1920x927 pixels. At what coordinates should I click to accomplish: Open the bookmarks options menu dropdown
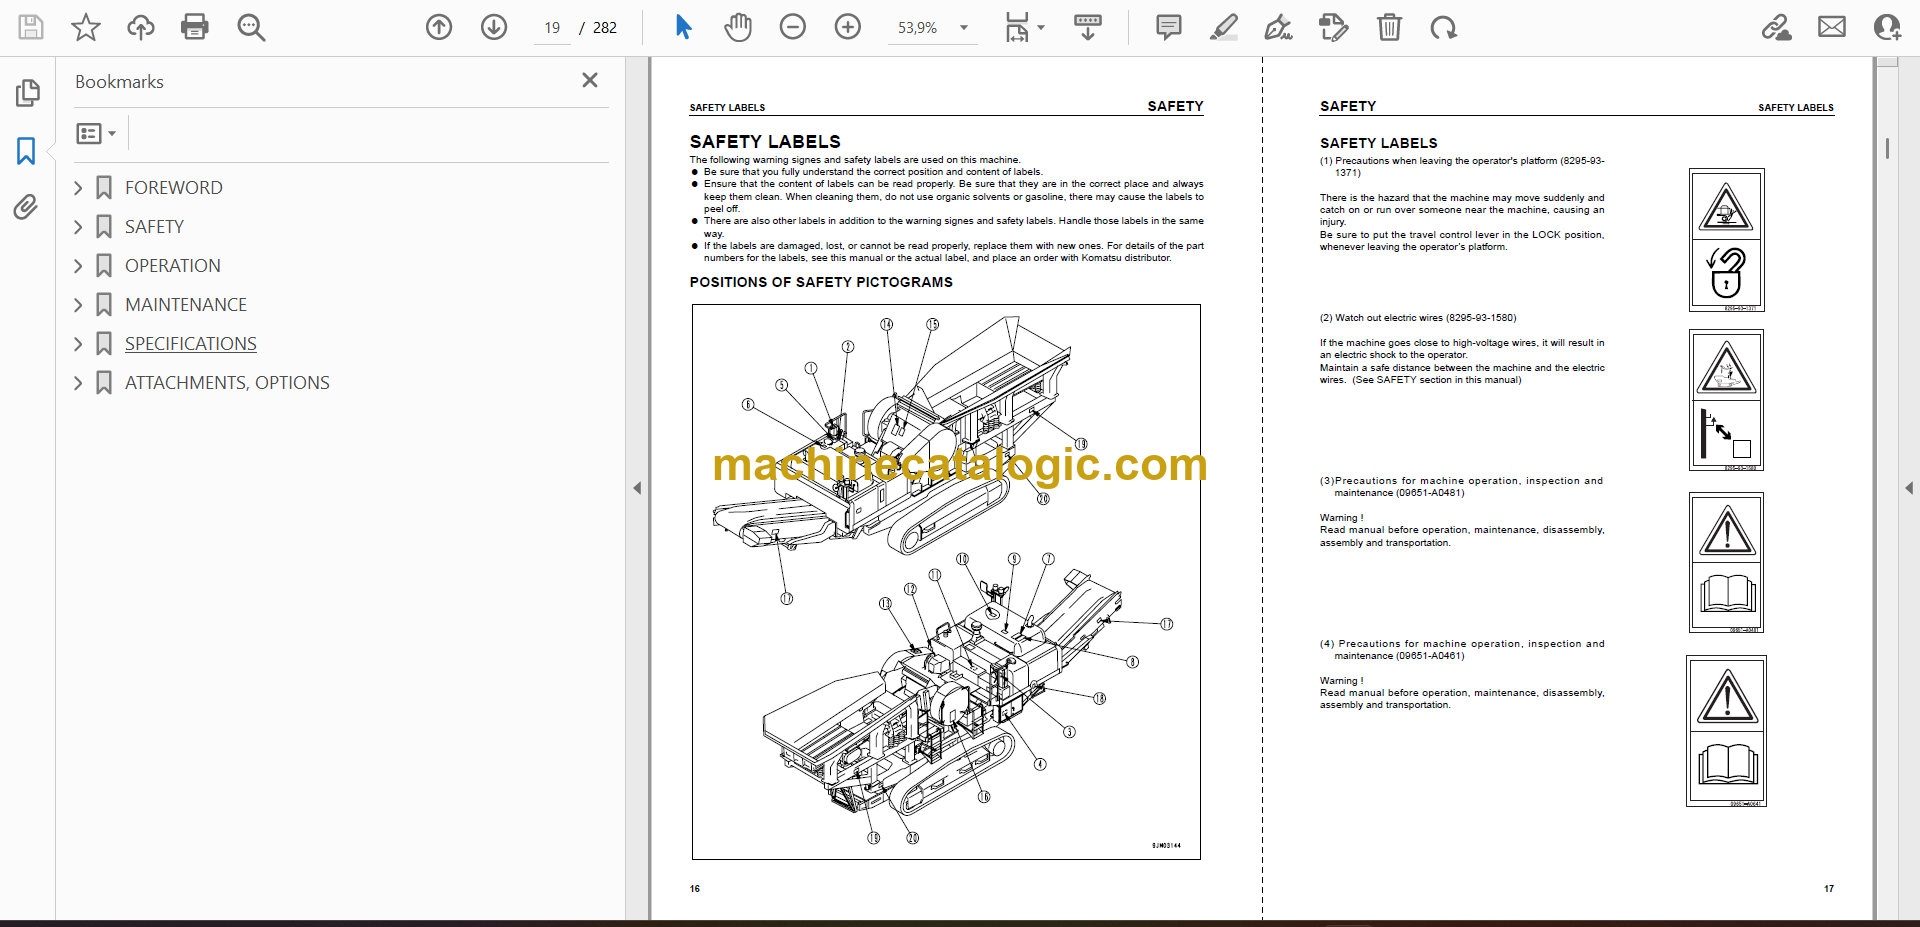[97, 133]
